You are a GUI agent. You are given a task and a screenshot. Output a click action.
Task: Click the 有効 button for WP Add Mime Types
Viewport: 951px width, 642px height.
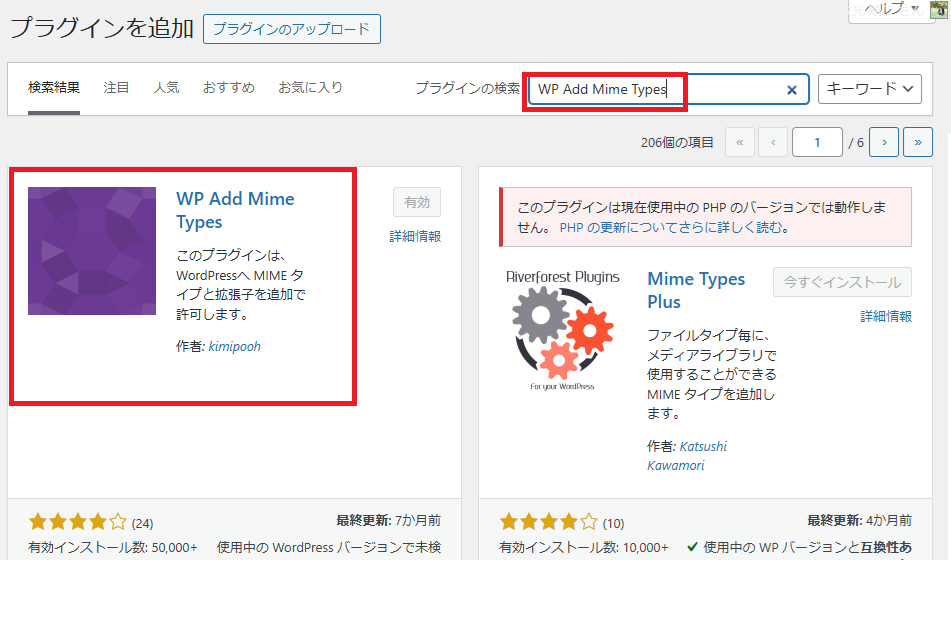click(417, 202)
